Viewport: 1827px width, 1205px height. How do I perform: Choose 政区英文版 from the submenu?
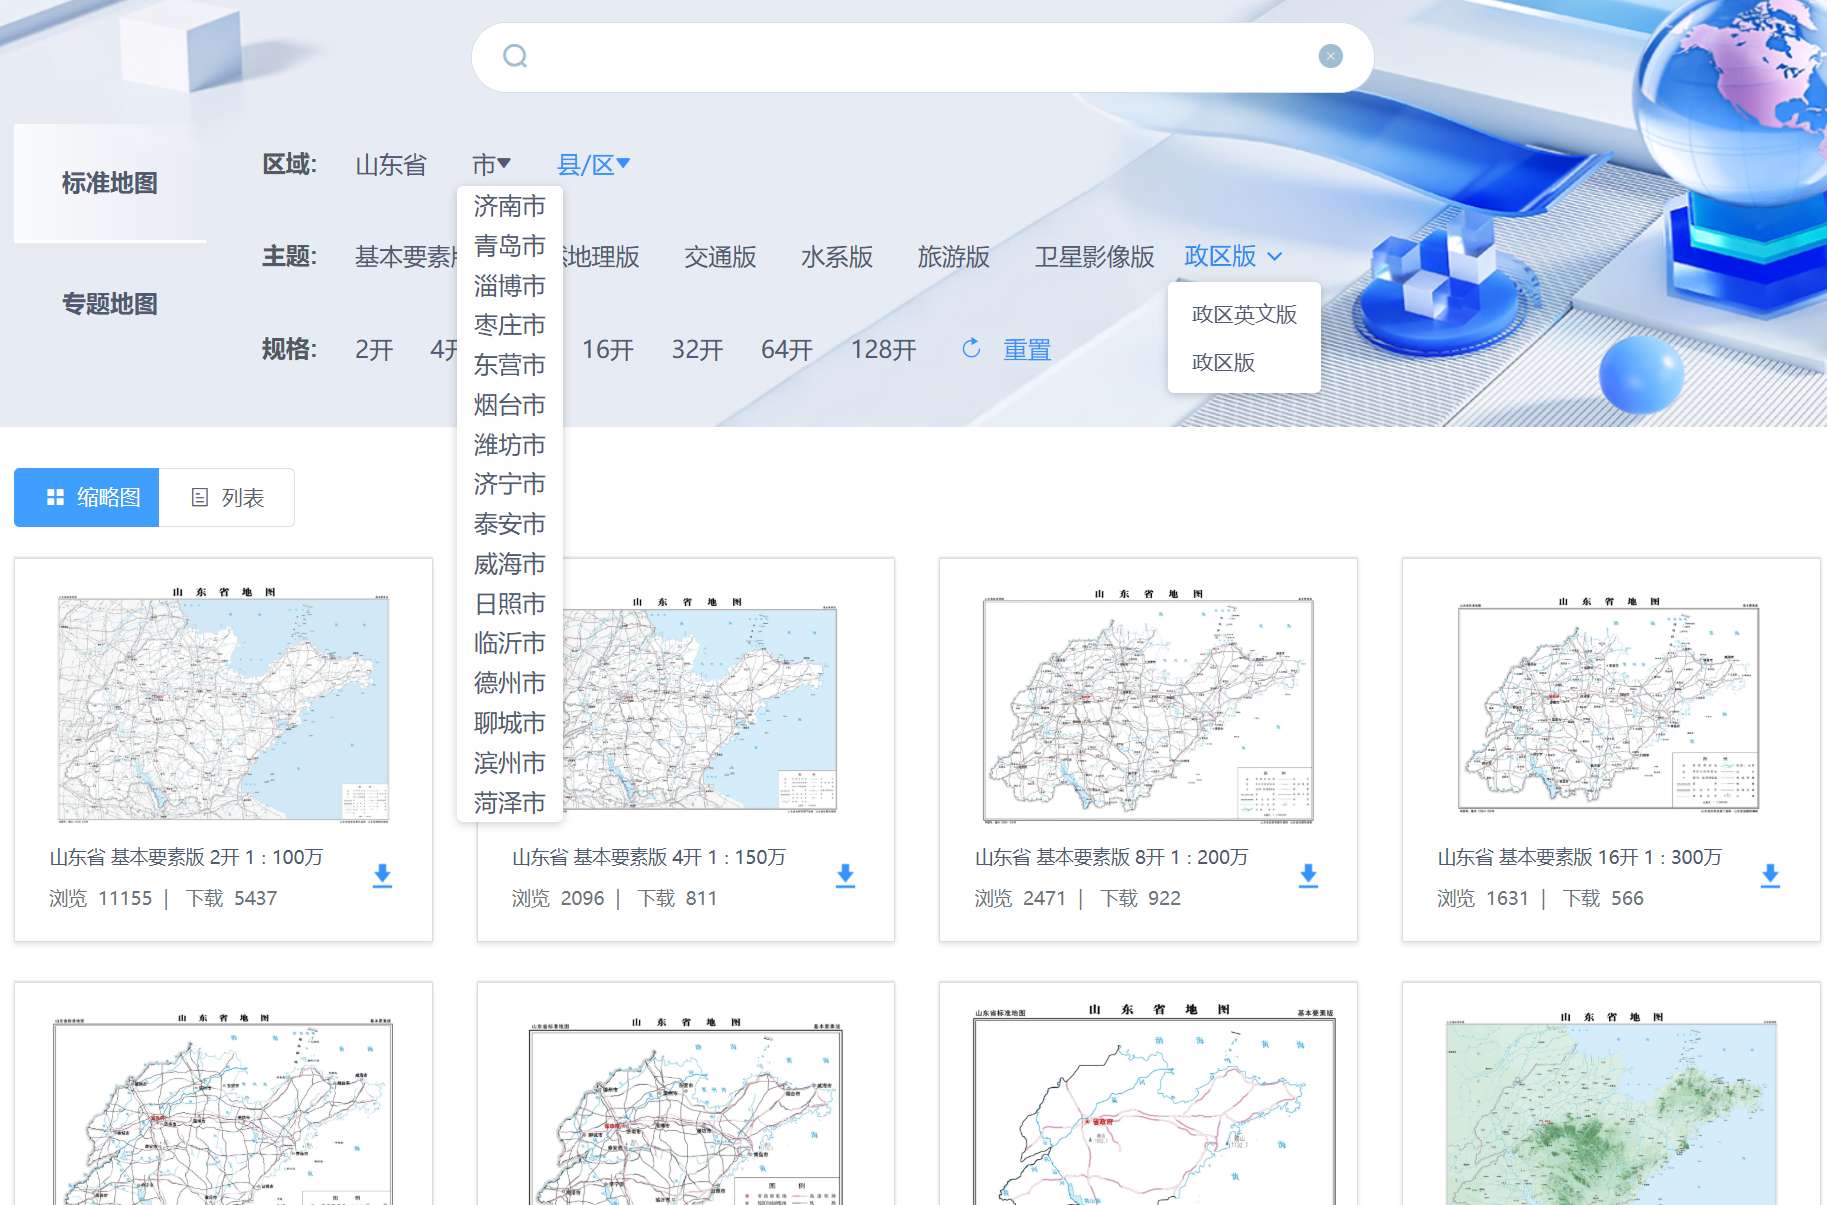(1244, 314)
